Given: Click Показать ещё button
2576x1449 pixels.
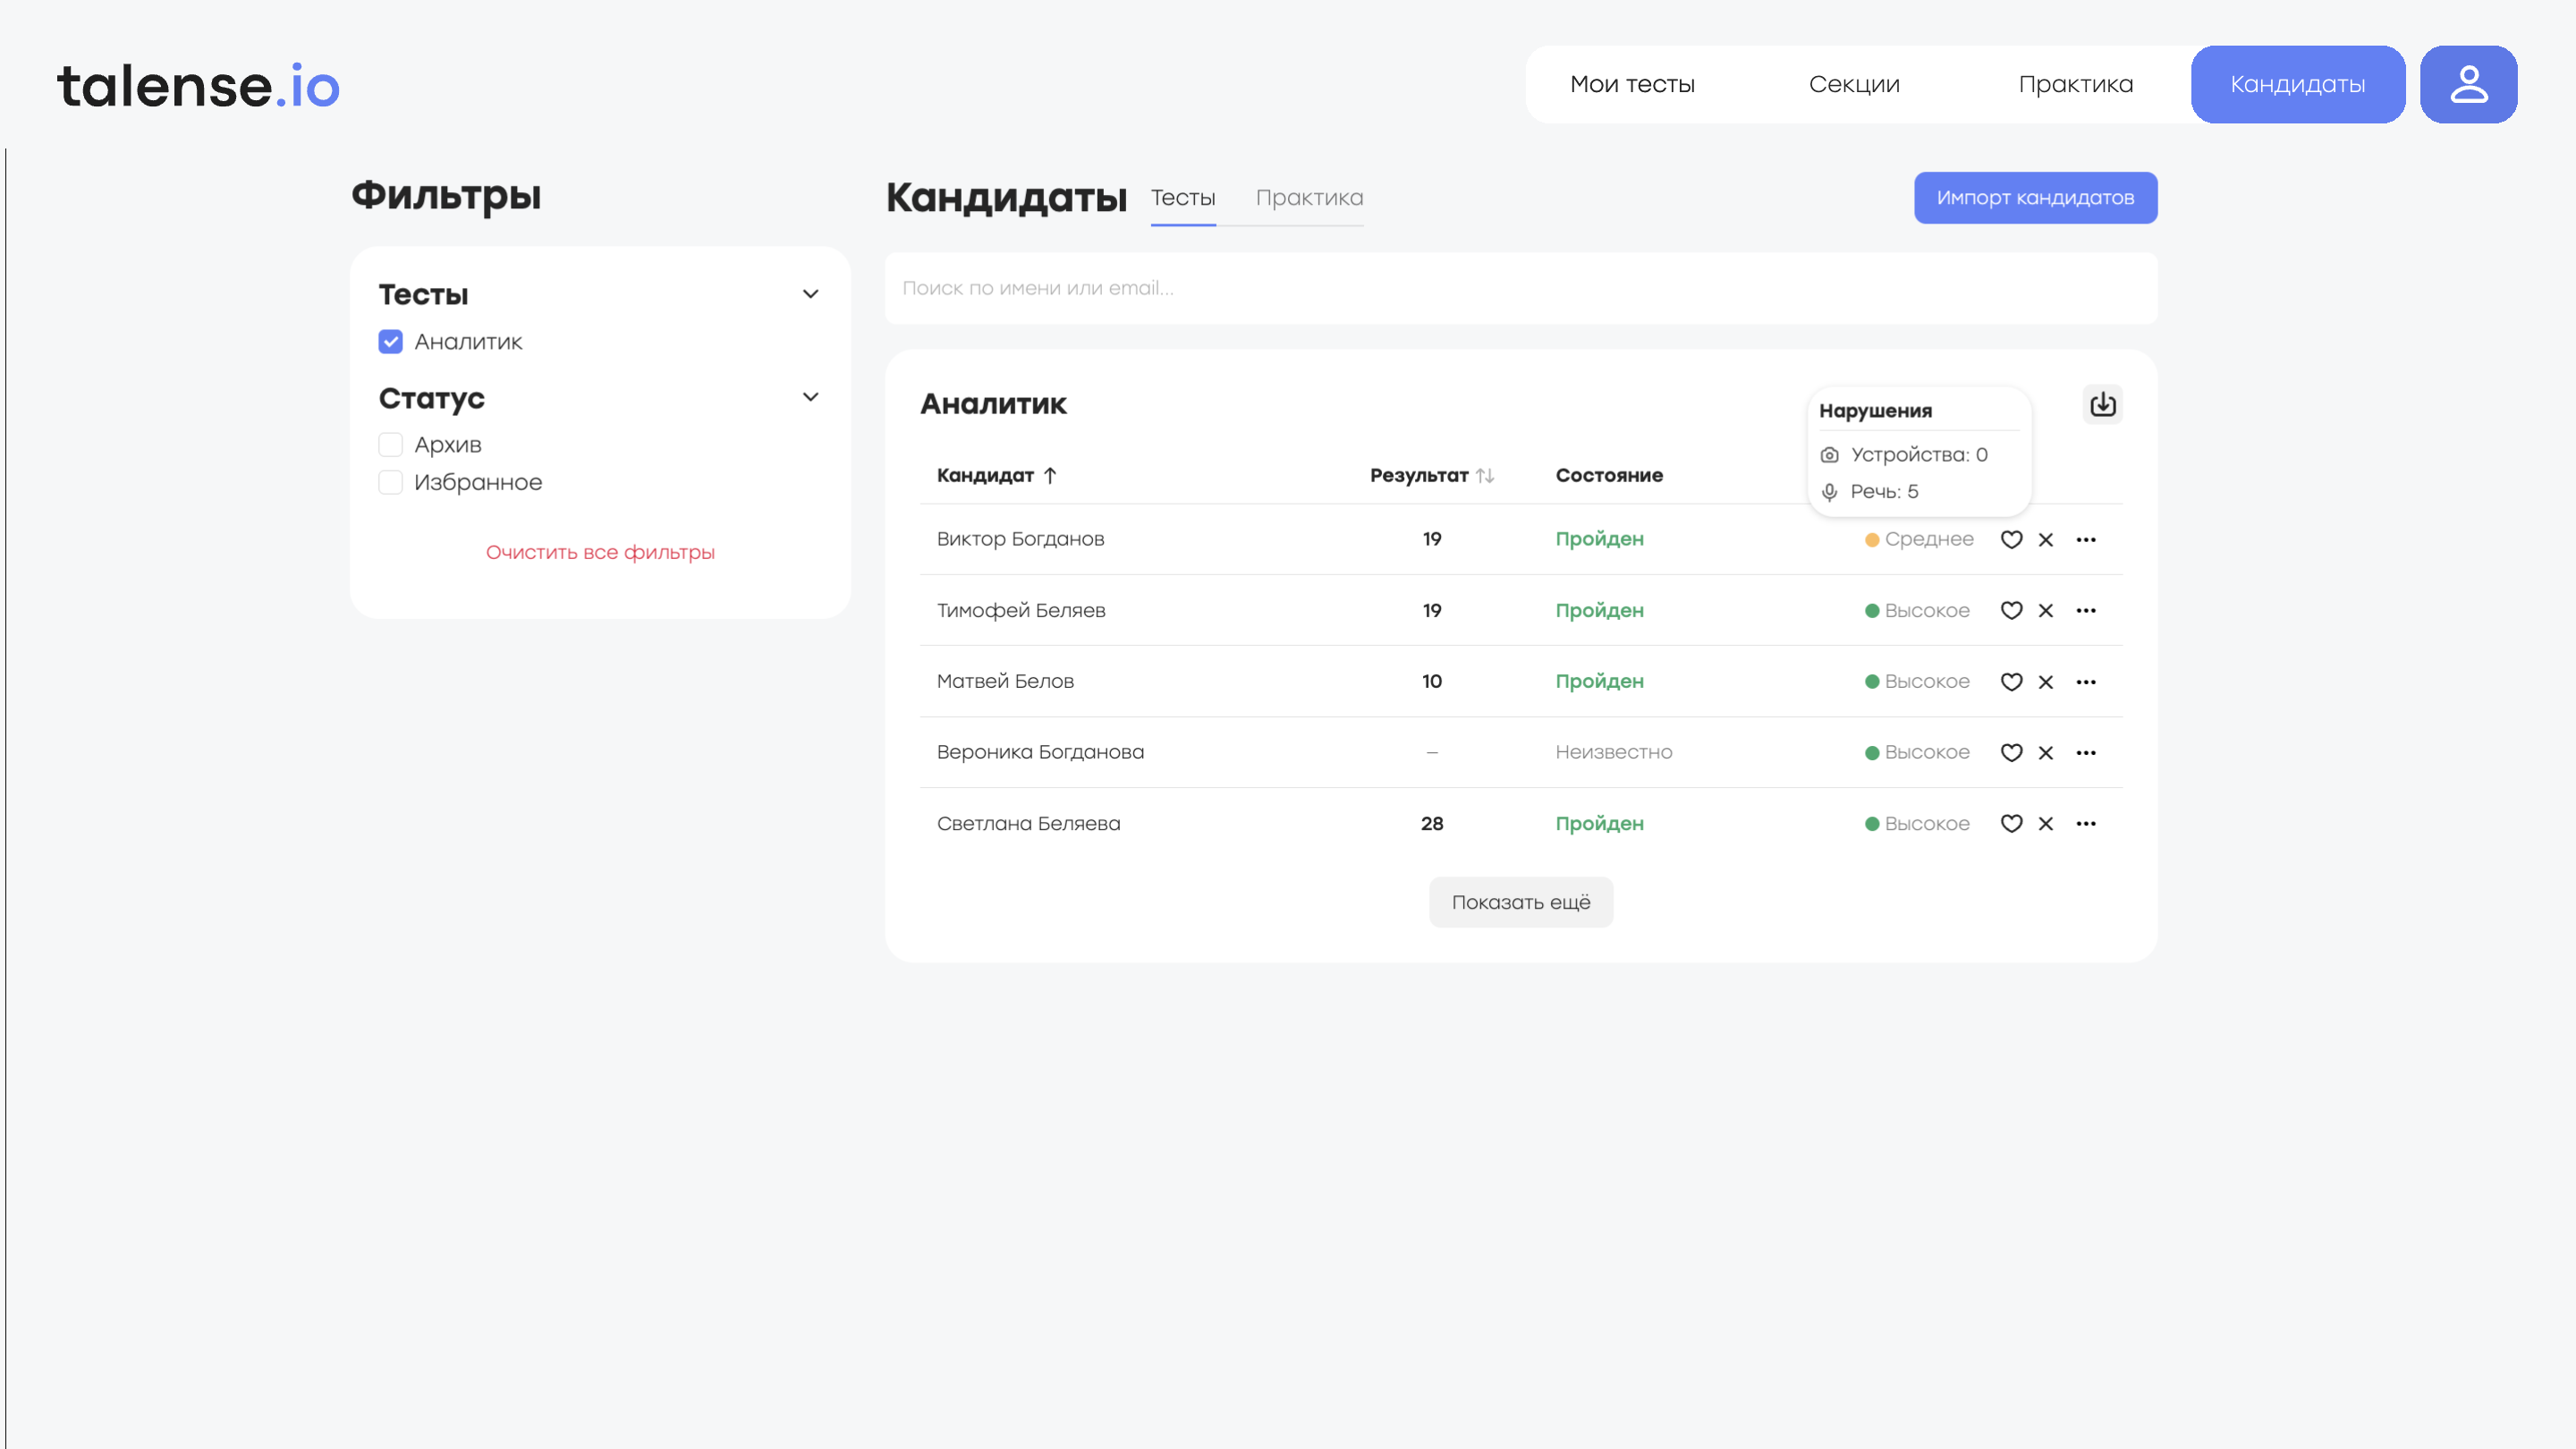Looking at the screenshot, I should point(1520,902).
